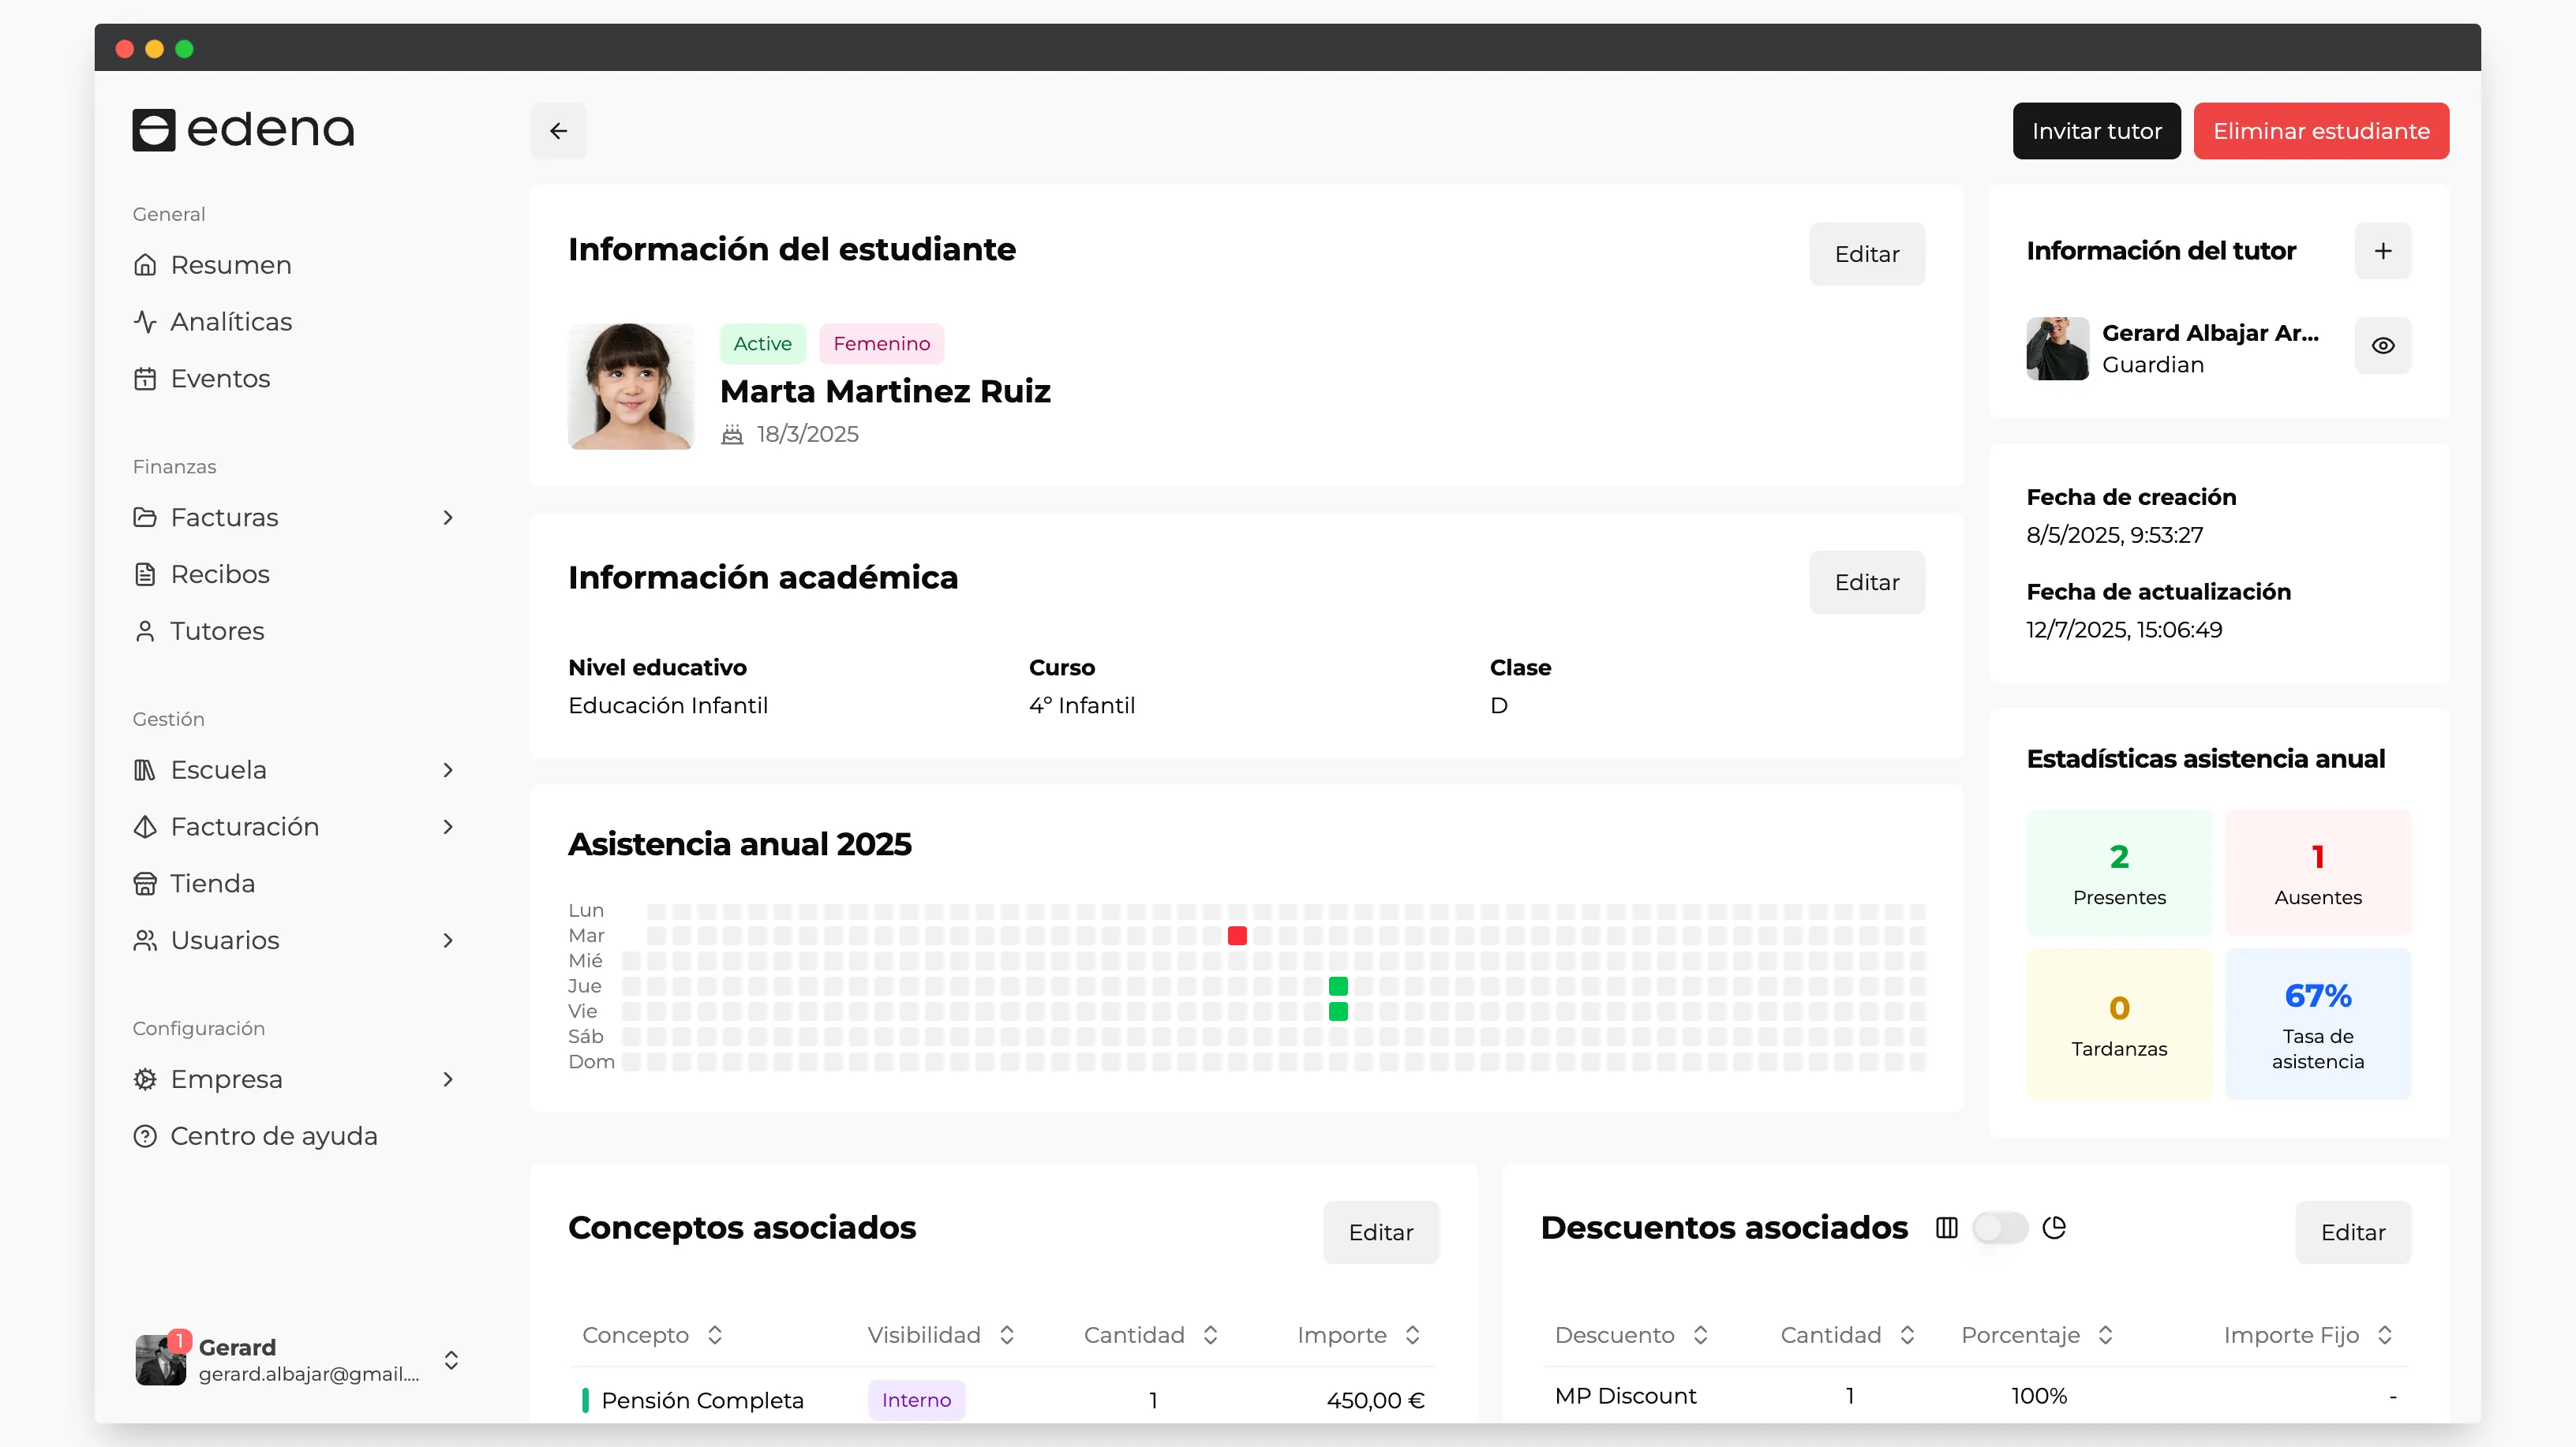Expand the Facturación submenu chevron
Image resolution: width=2576 pixels, height=1447 pixels.
pos(448,827)
